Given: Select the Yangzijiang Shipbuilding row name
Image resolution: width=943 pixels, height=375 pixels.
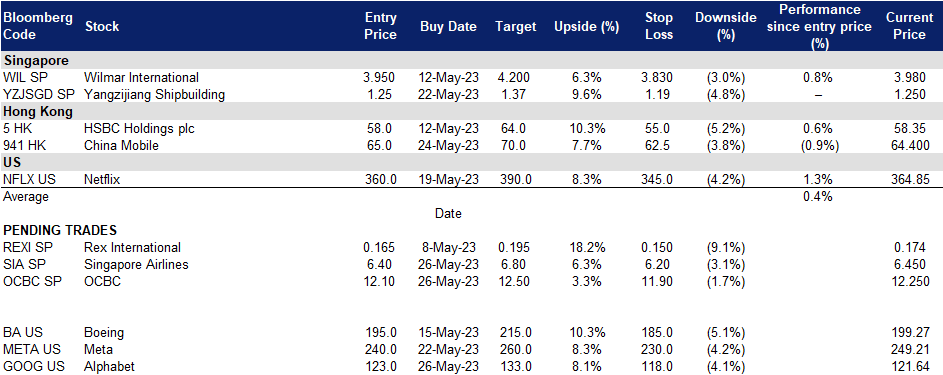Looking at the screenshot, I should (x=155, y=94).
